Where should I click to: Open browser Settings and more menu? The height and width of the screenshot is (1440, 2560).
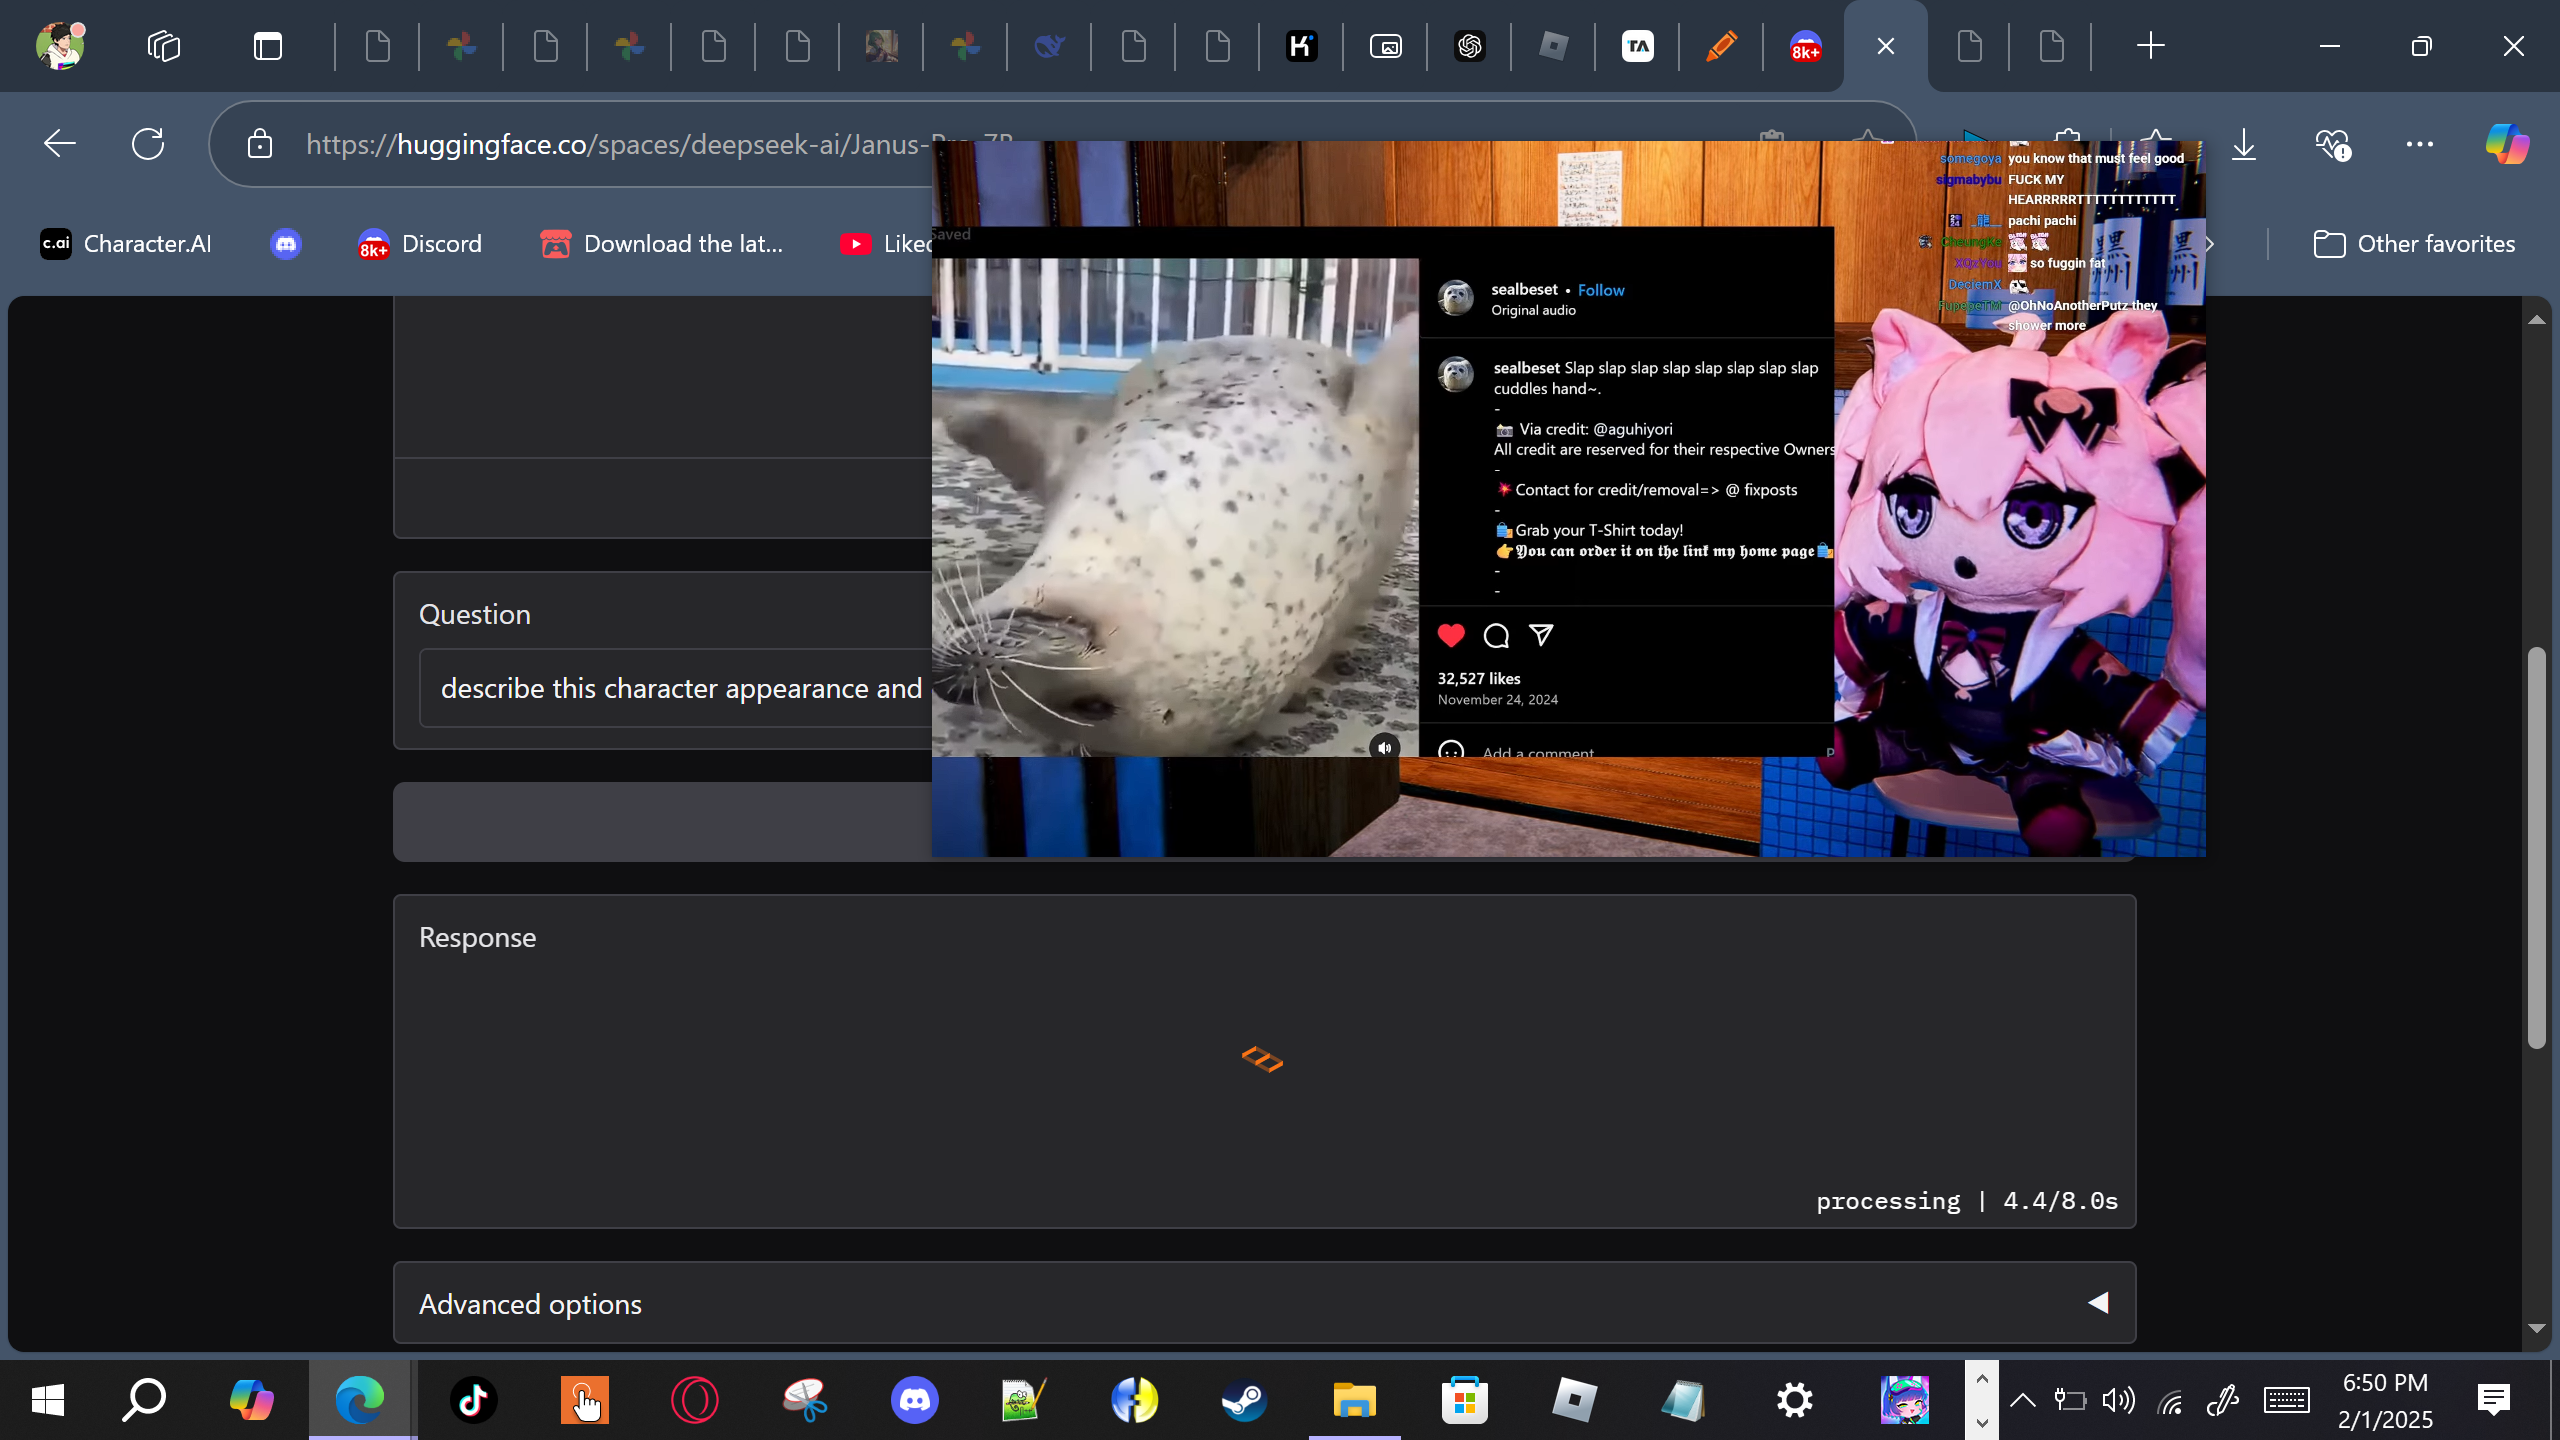(x=2420, y=144)
